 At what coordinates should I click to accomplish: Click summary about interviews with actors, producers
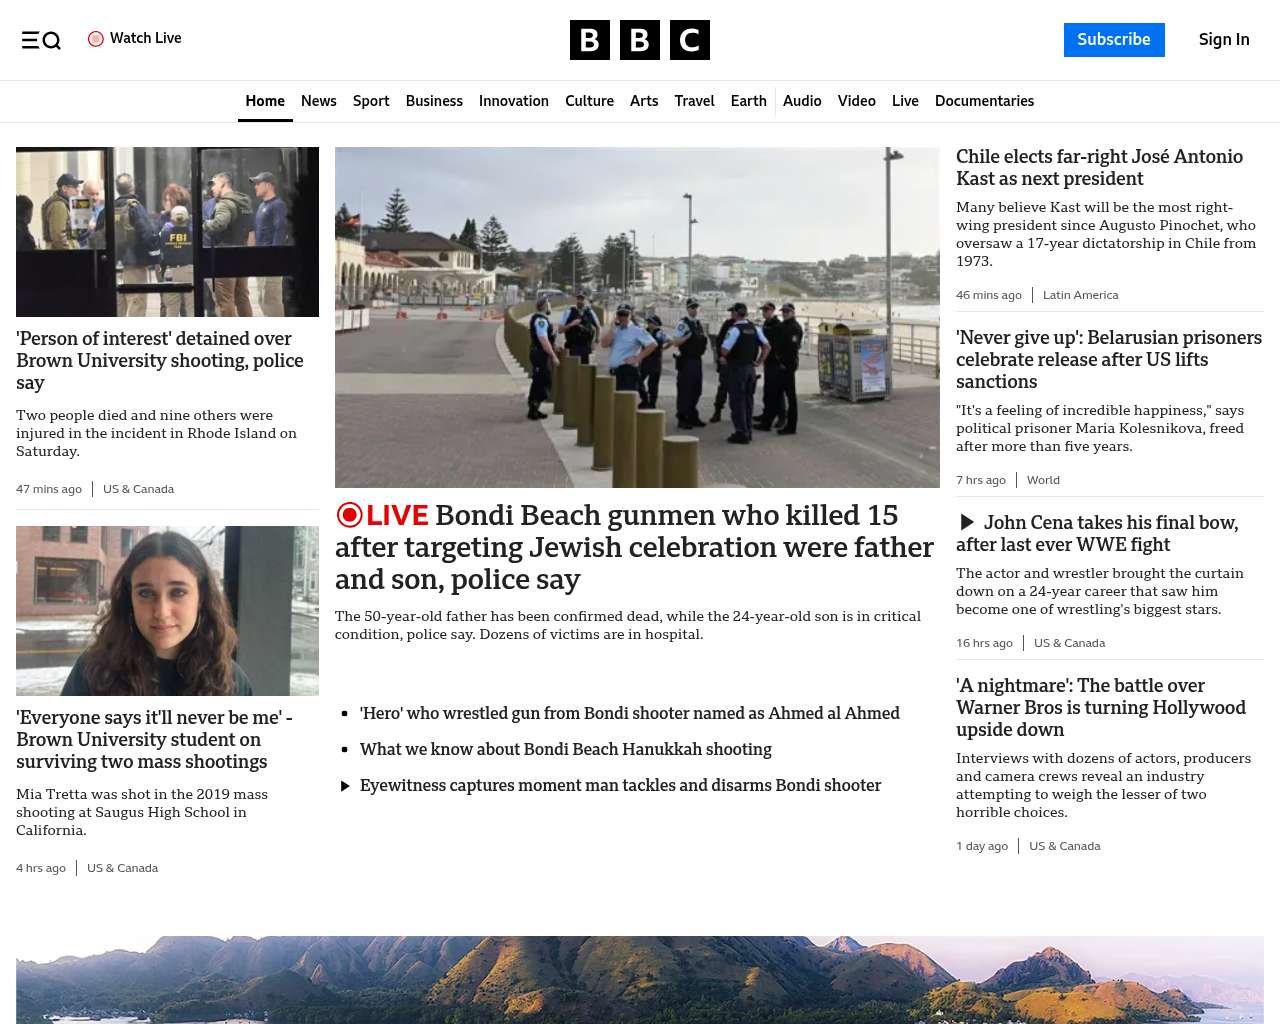[x=1103, y=785]
